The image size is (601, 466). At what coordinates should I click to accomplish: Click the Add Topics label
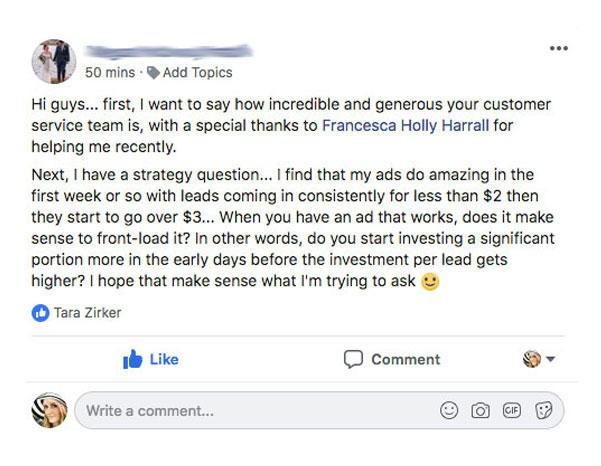pyautogui.click(x=197, y=72)
